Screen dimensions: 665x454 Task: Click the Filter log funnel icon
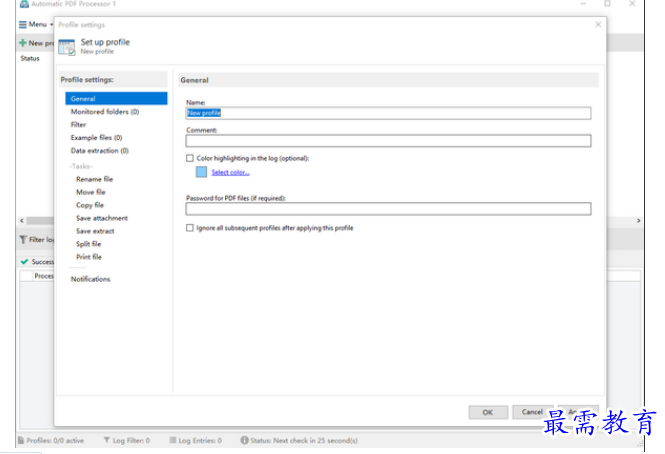pyautogui.click(x=23, y=240)
